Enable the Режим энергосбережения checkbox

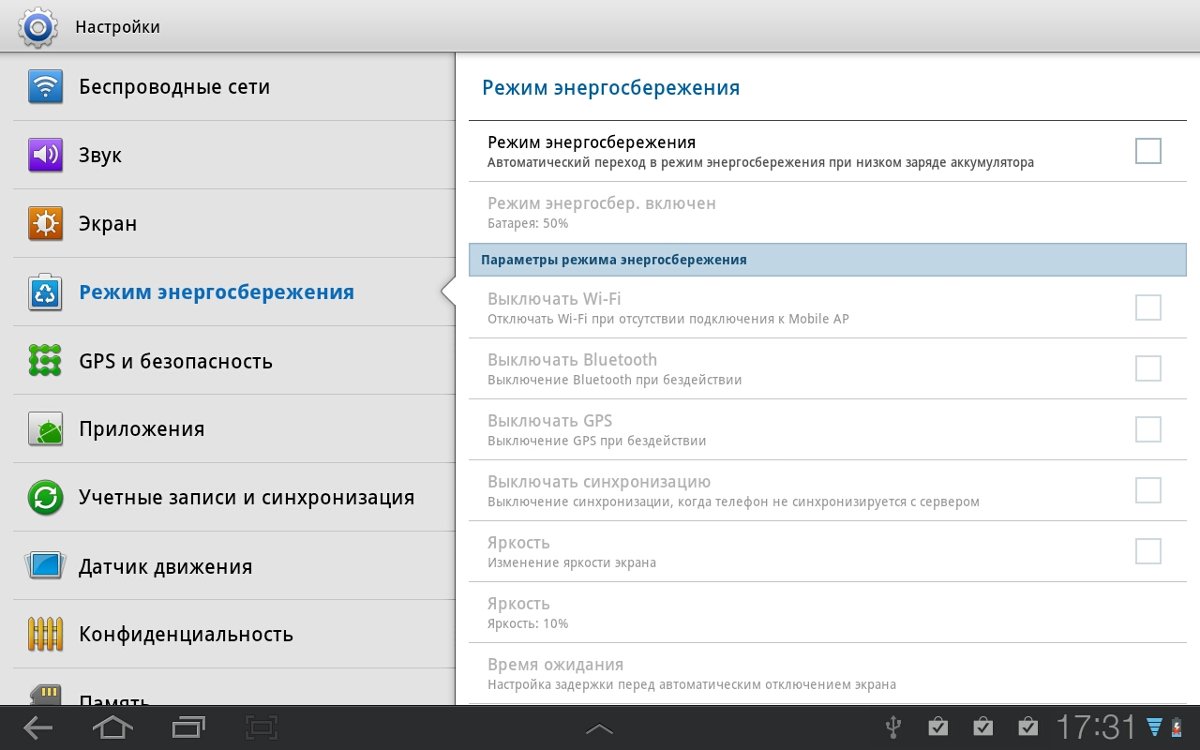1148,151
